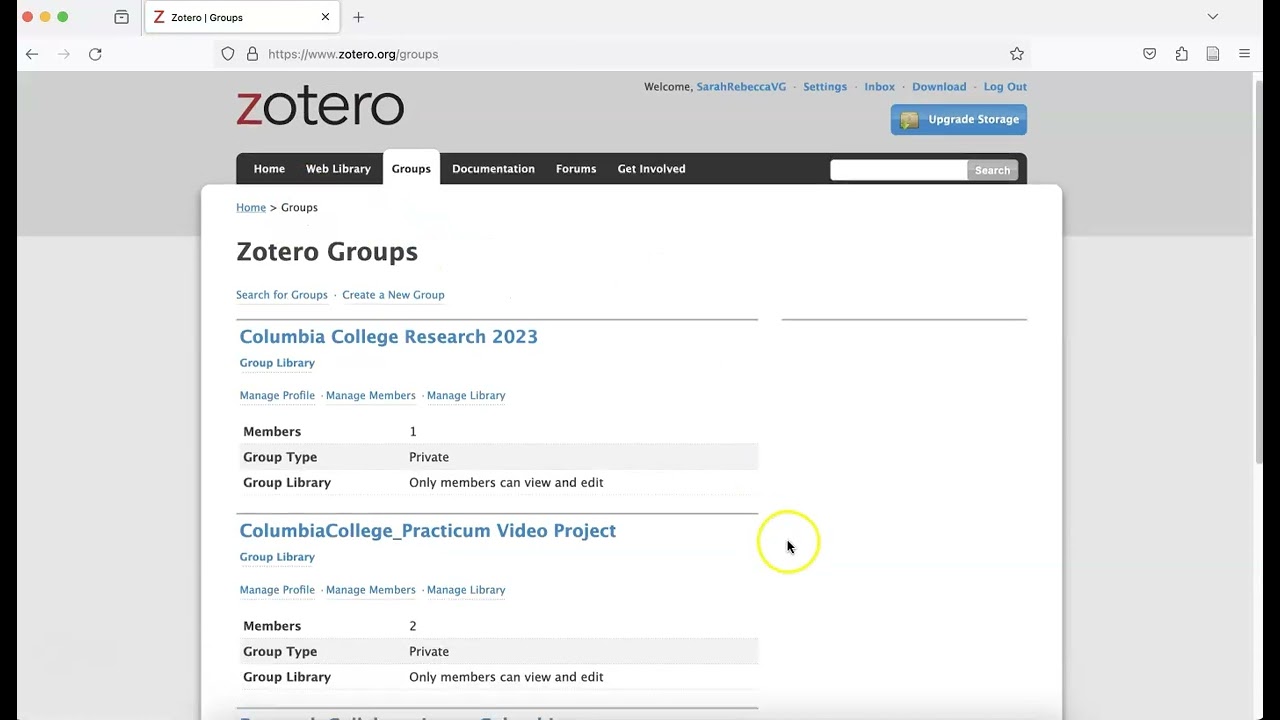Manage Profile for Columbia College Research 2023
Viewport: 1280px width, 720px height.
277,396
